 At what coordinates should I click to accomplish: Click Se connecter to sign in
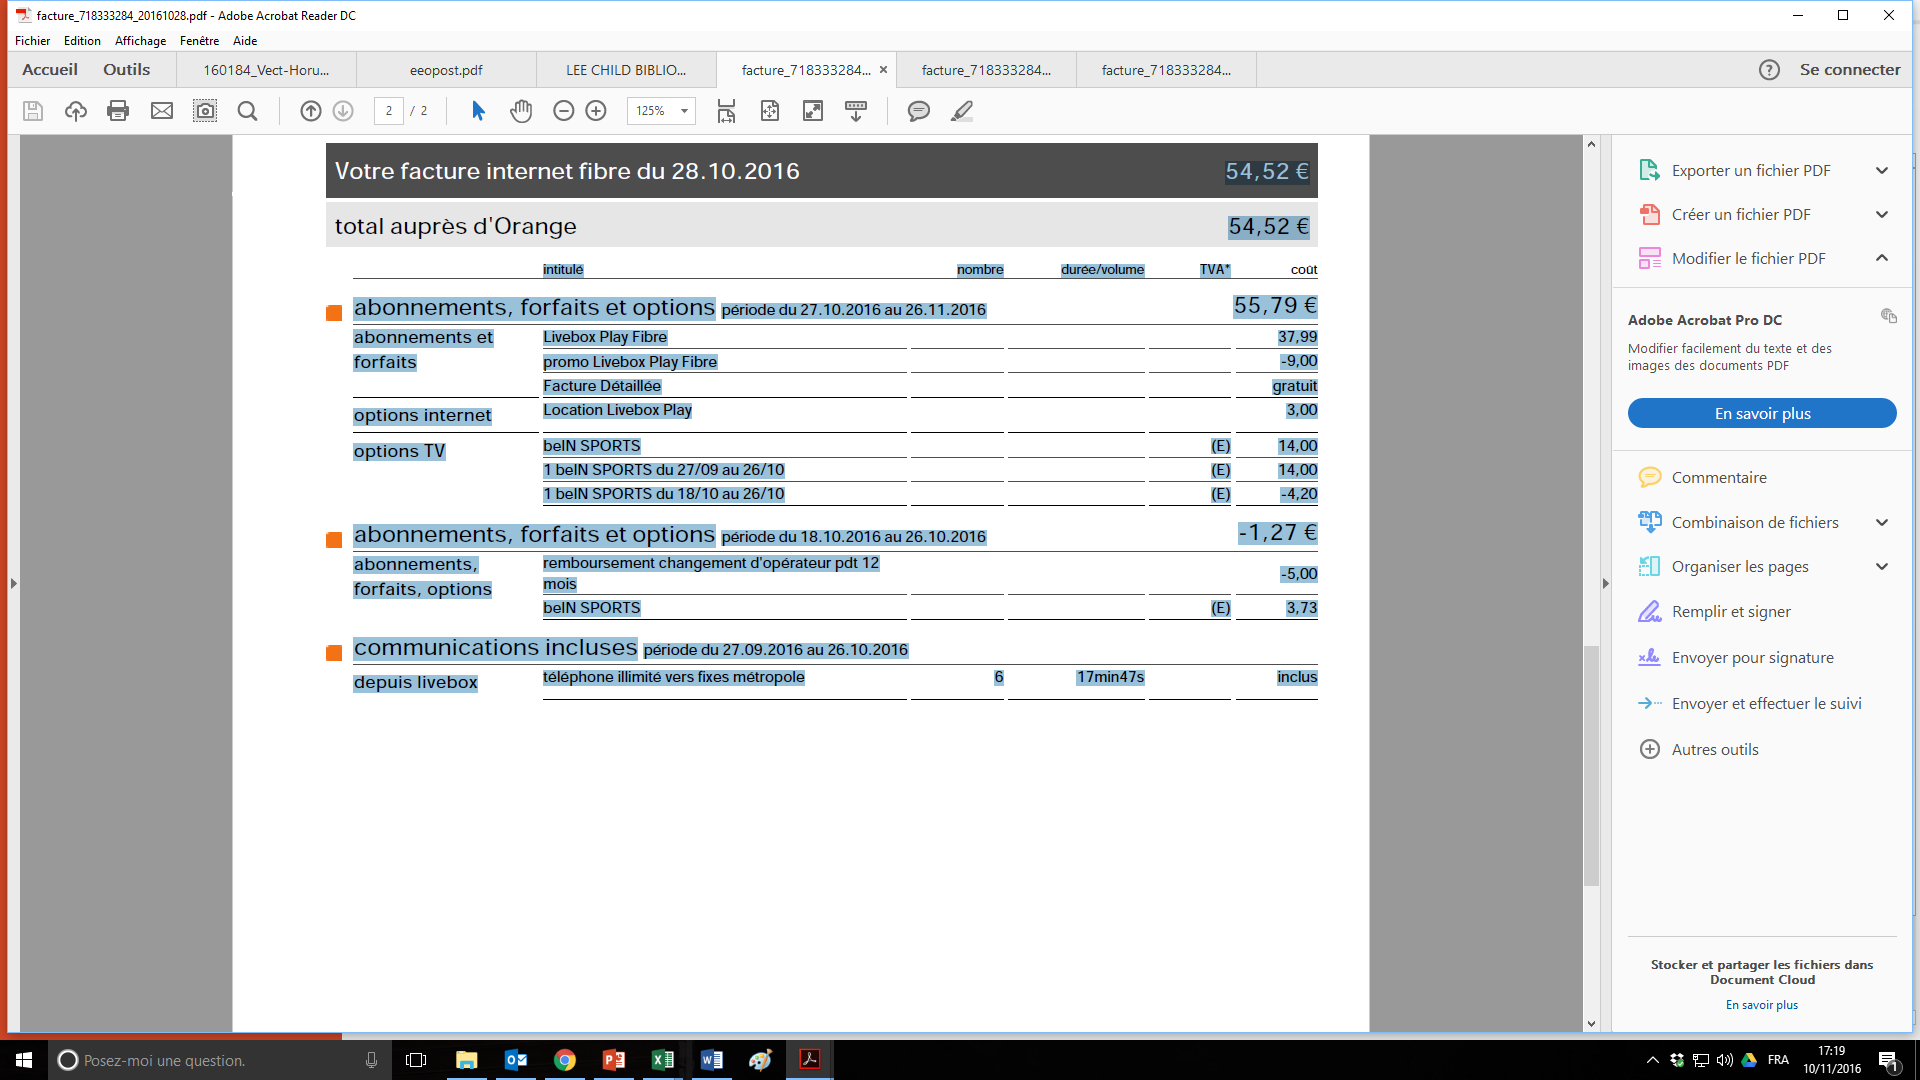(1849, 70)
